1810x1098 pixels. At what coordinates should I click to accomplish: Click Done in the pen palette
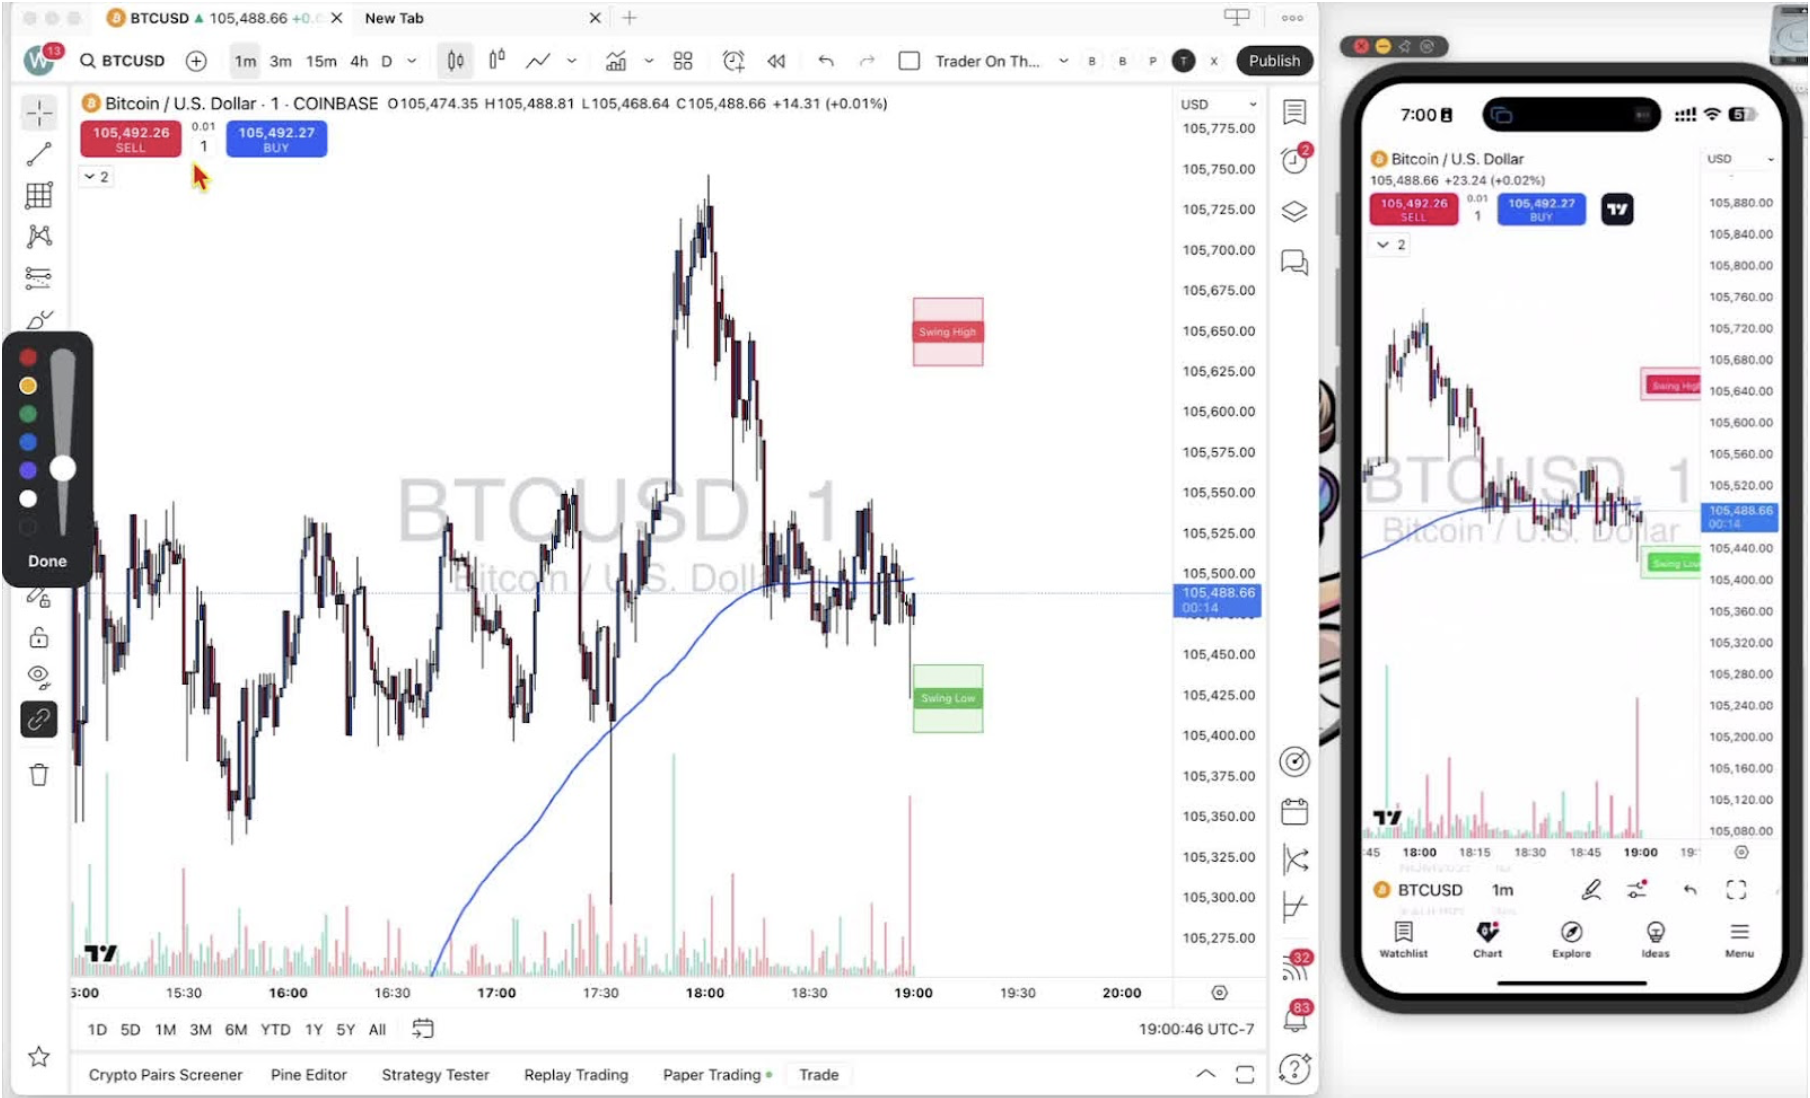coord(47,561)
